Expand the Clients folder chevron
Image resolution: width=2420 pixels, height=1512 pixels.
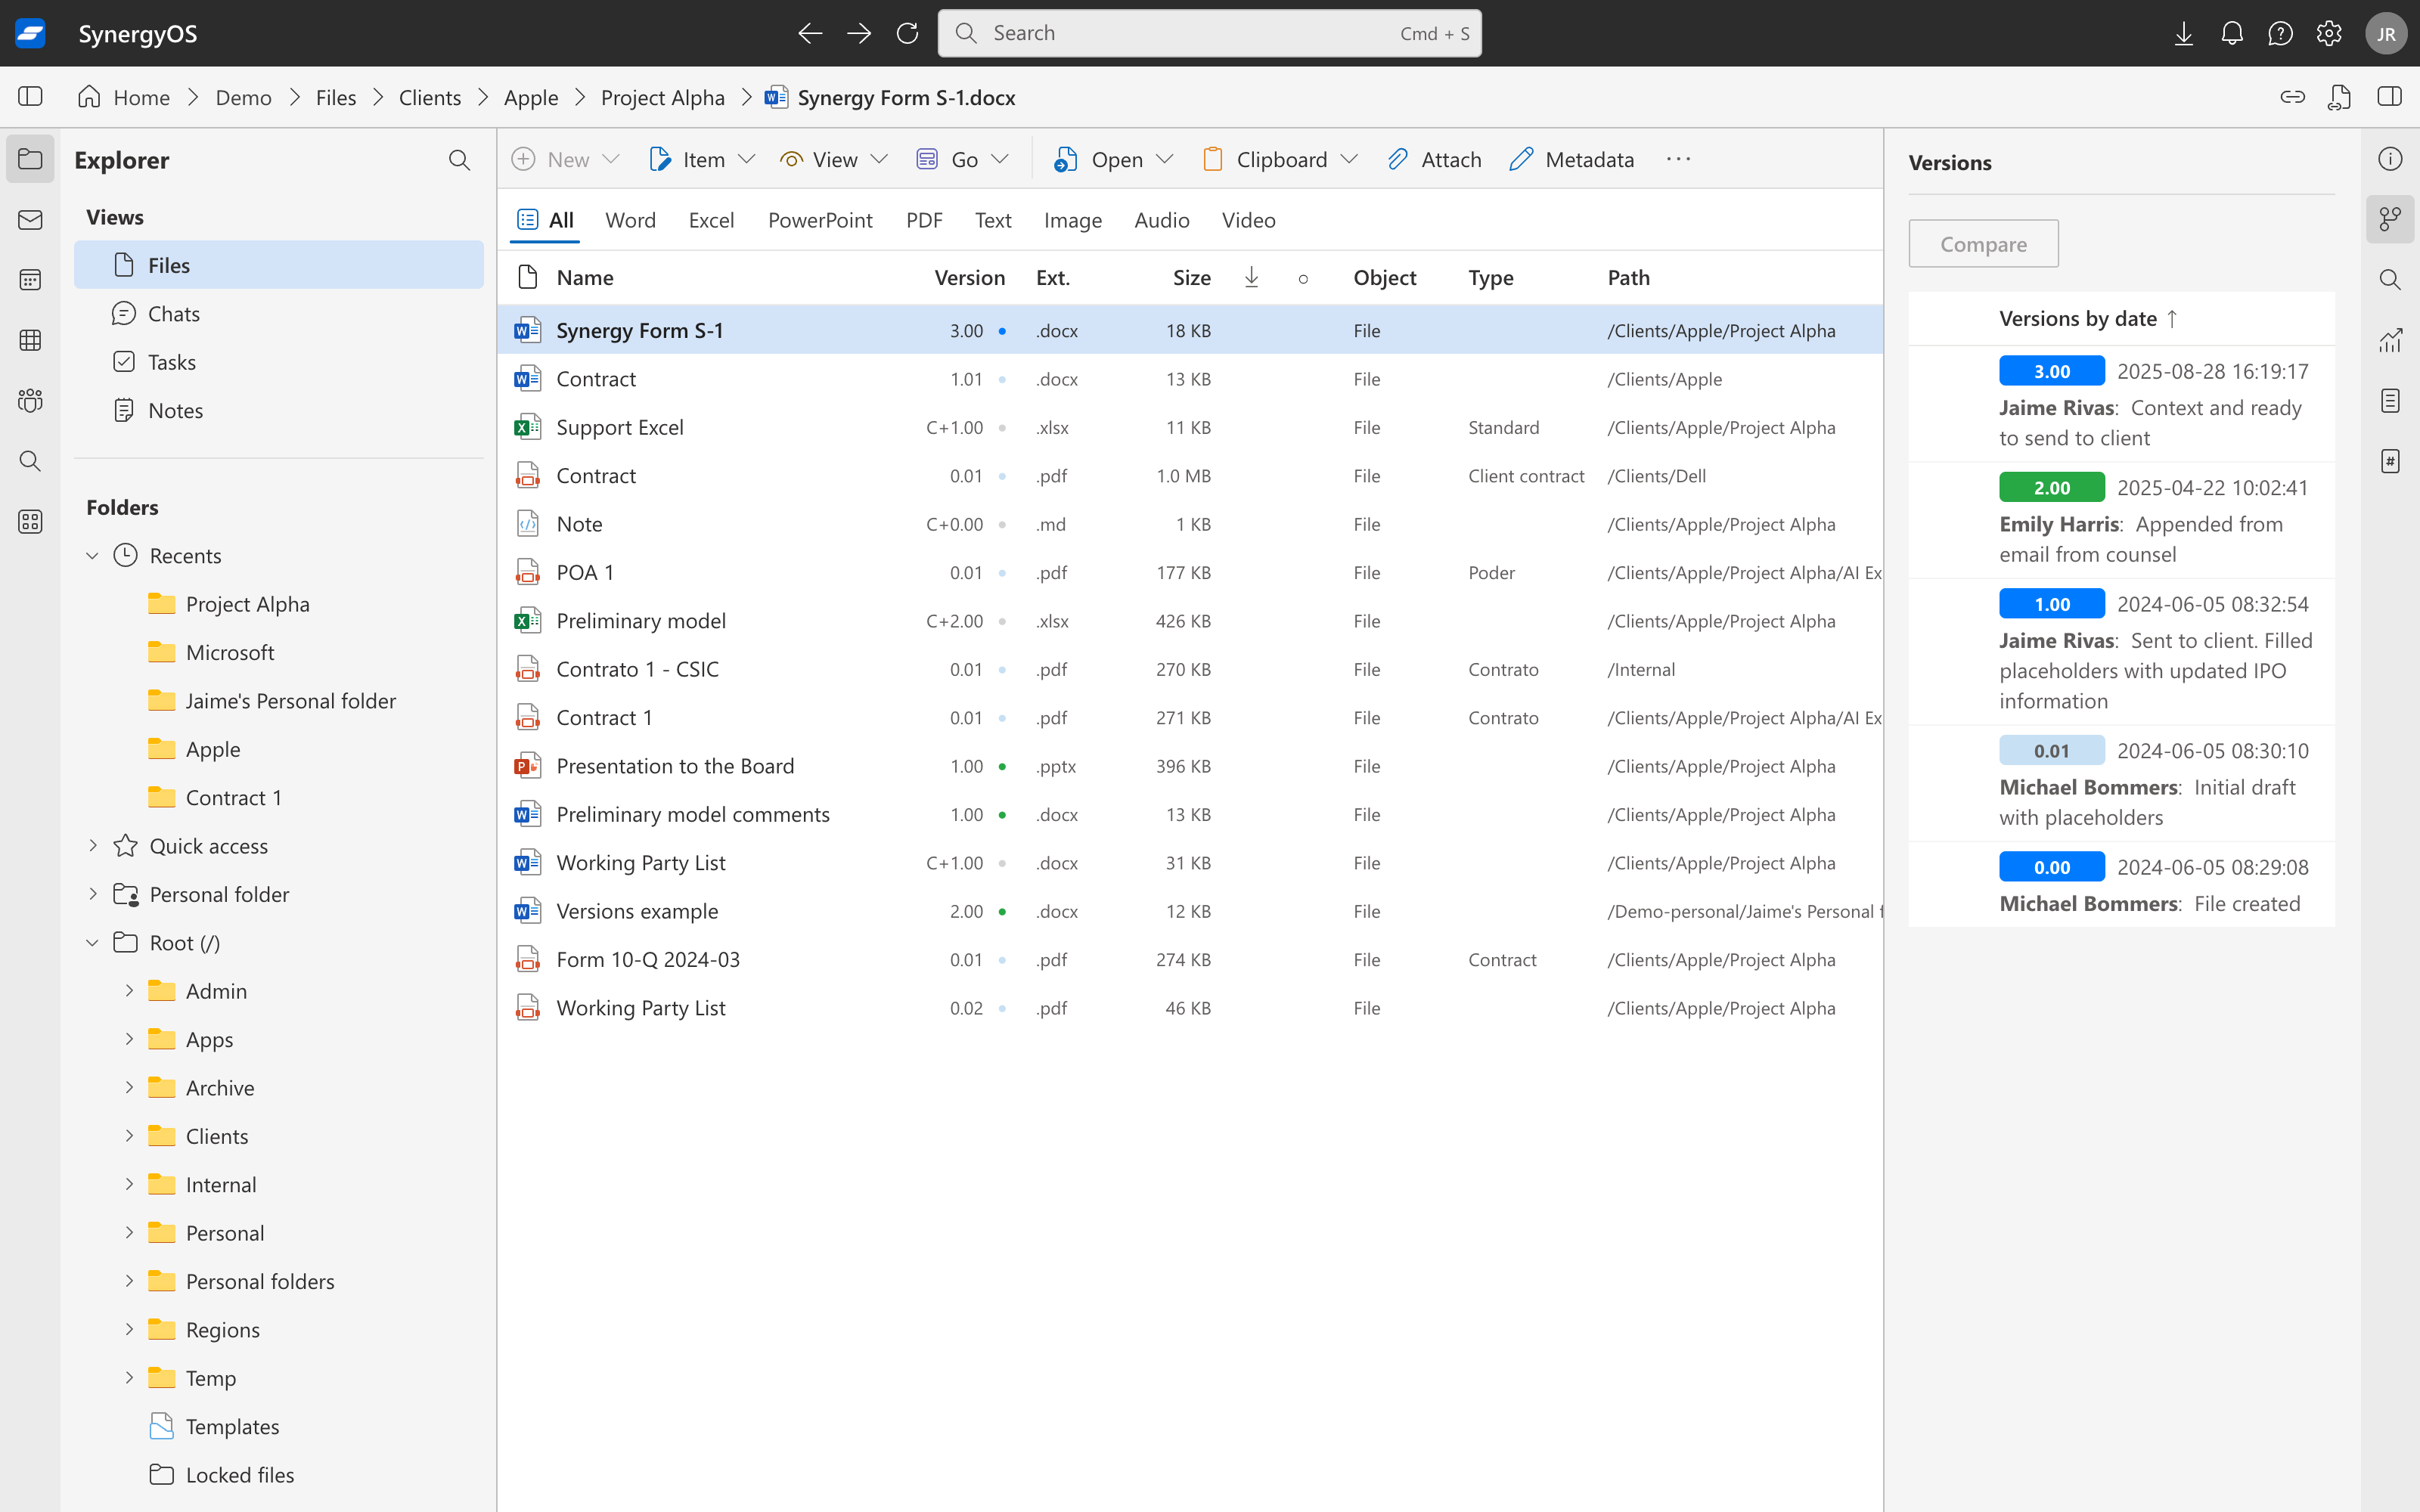[129, 1136]
